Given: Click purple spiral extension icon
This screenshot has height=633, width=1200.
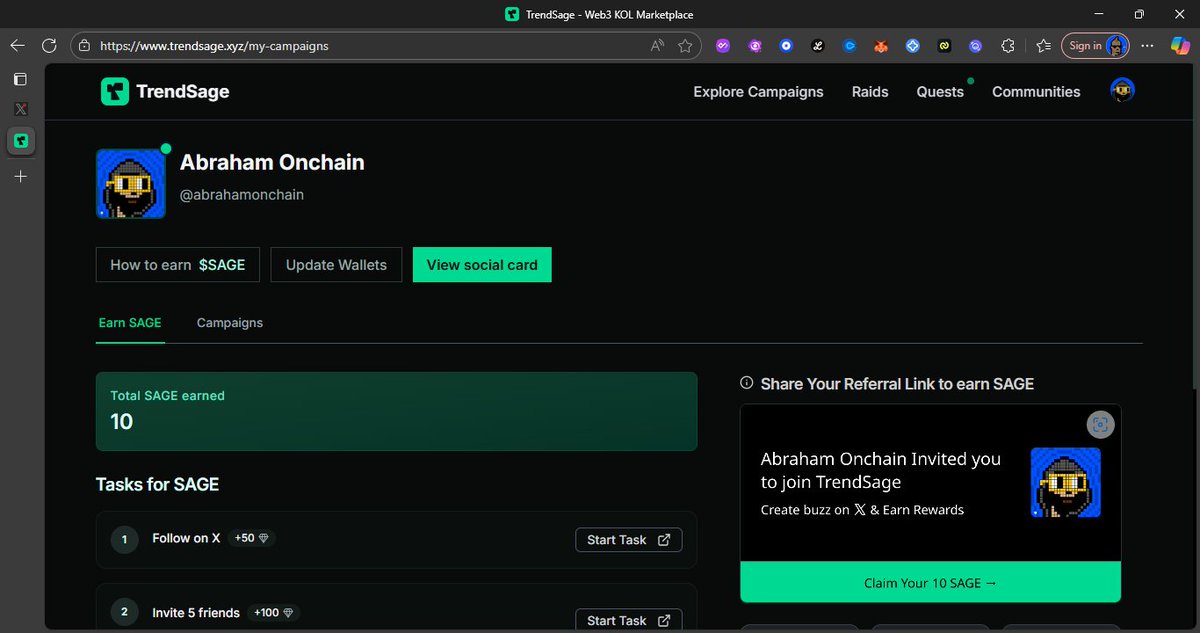Looking at the screenshot, I should pyautogui.click(x=755, y=46).
